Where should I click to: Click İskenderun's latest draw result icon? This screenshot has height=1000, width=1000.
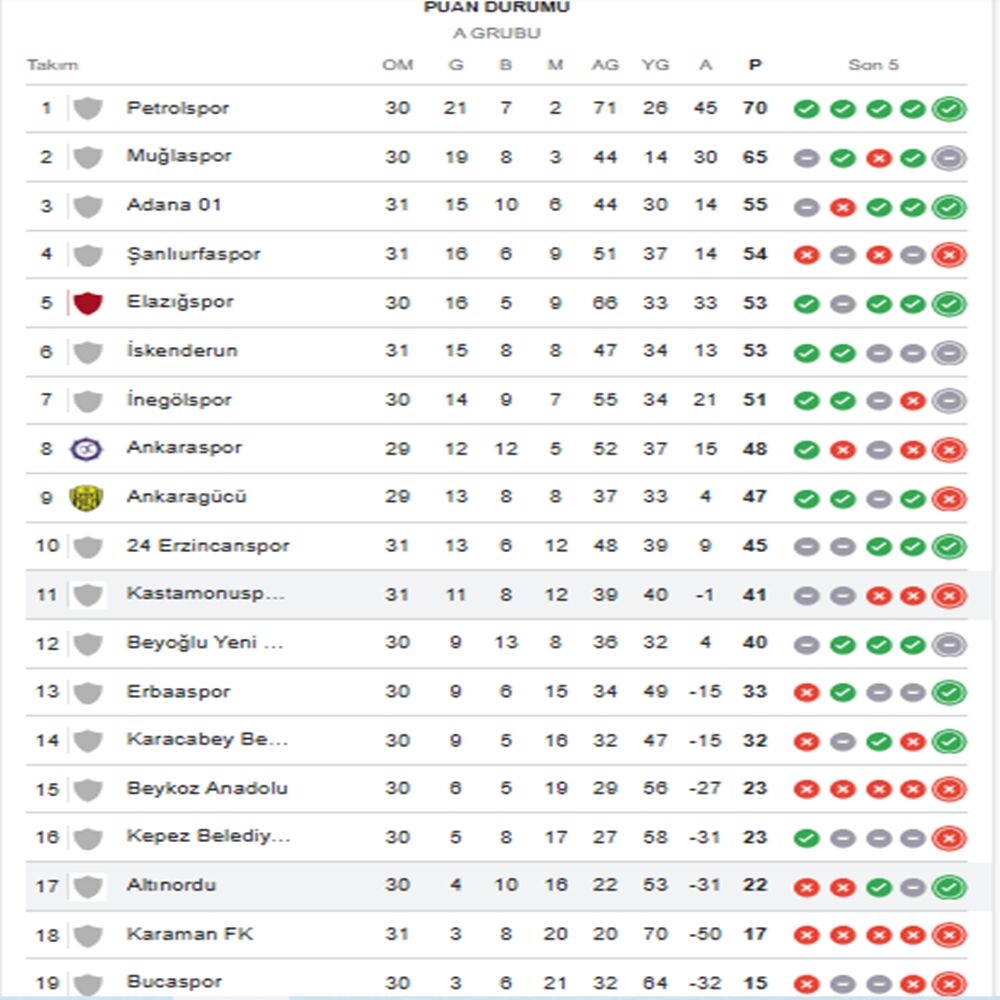point(948,352)
